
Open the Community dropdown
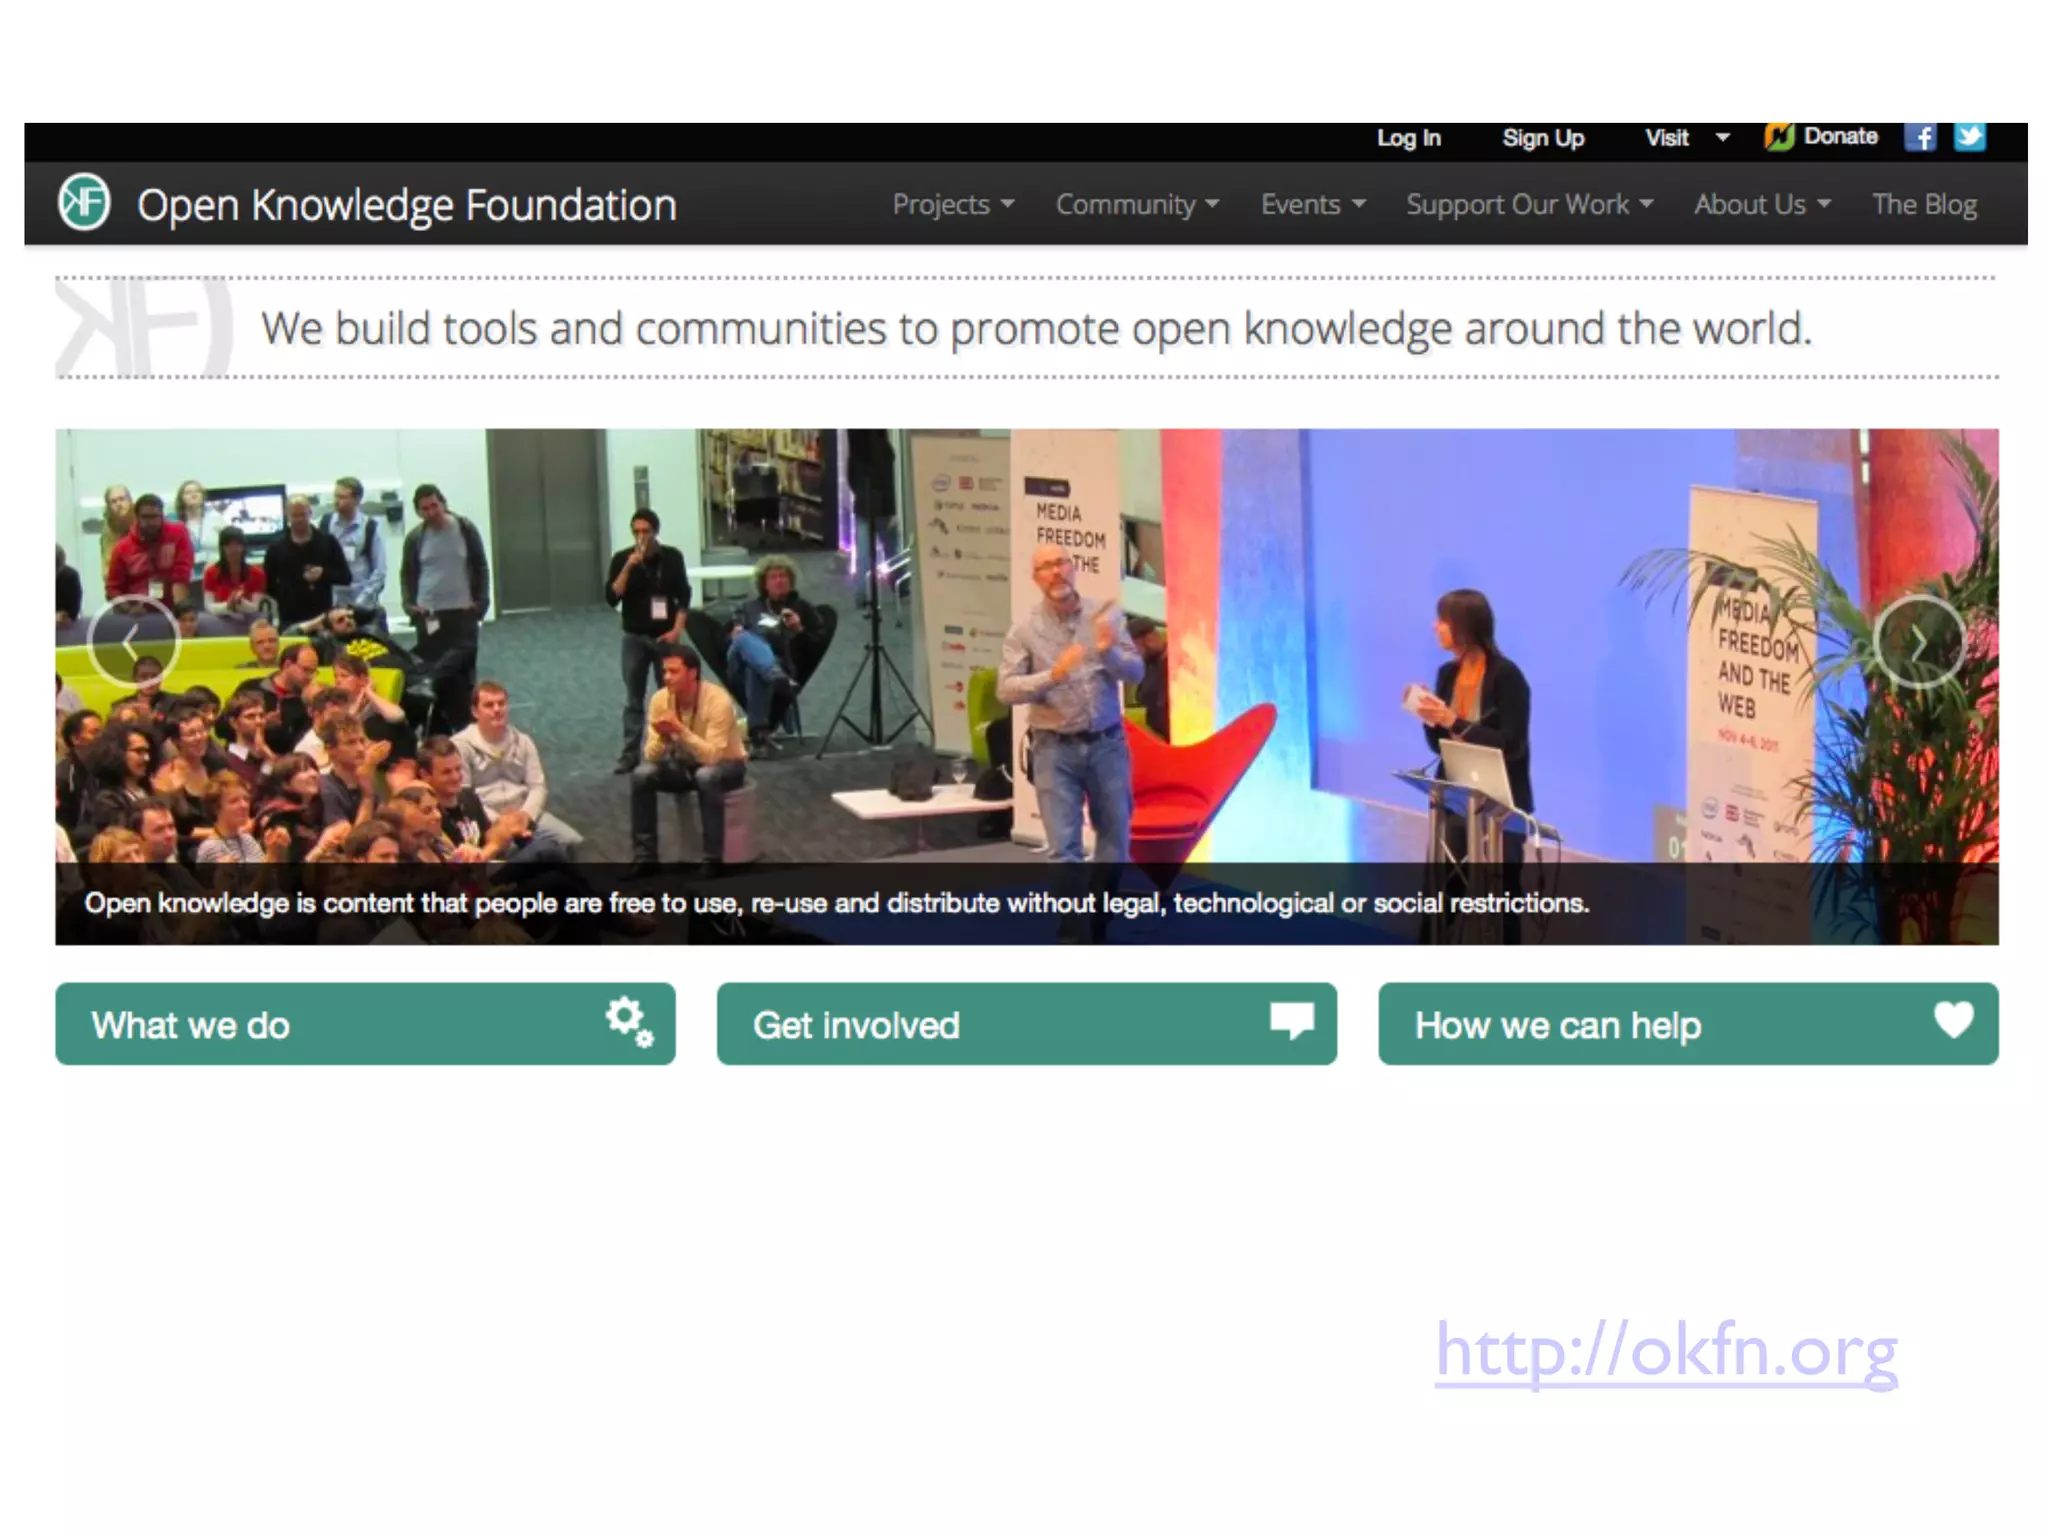1136,204
